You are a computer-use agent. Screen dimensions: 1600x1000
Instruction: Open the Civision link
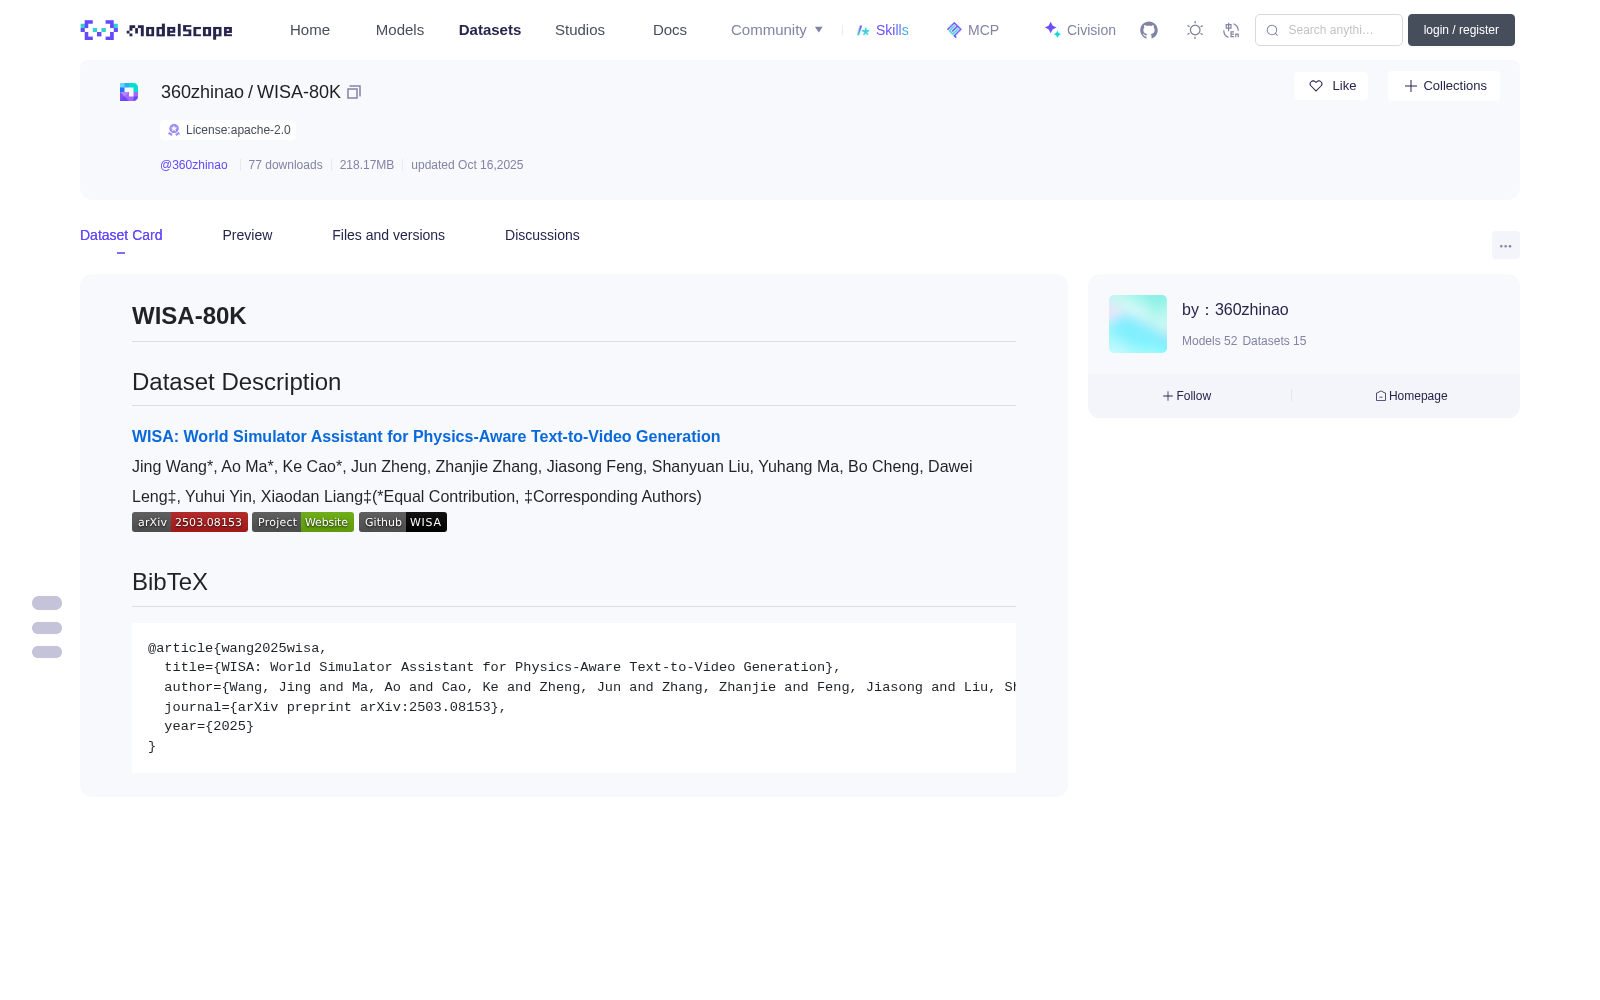pyautogui.click(x=1080, y=30)
